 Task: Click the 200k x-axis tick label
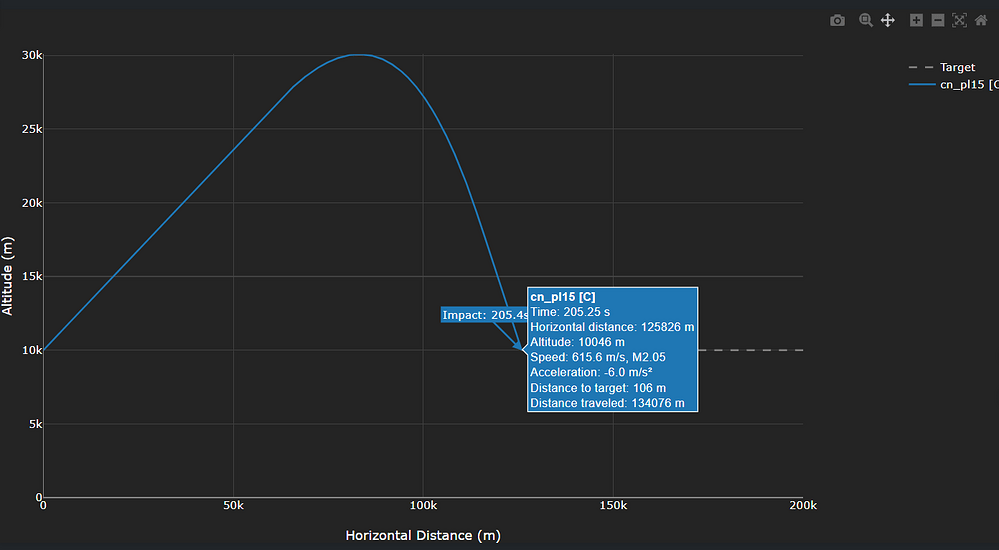(803, 505)
